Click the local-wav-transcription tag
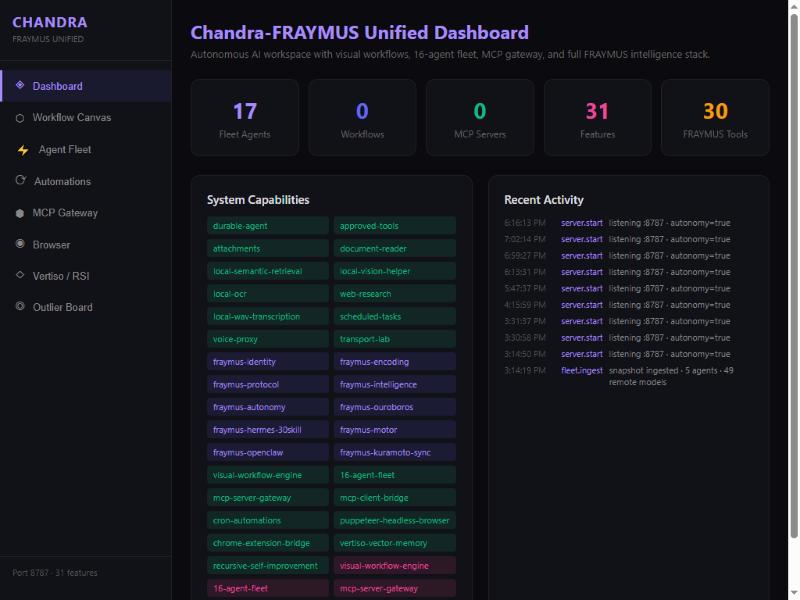 [x=268, y=316]
